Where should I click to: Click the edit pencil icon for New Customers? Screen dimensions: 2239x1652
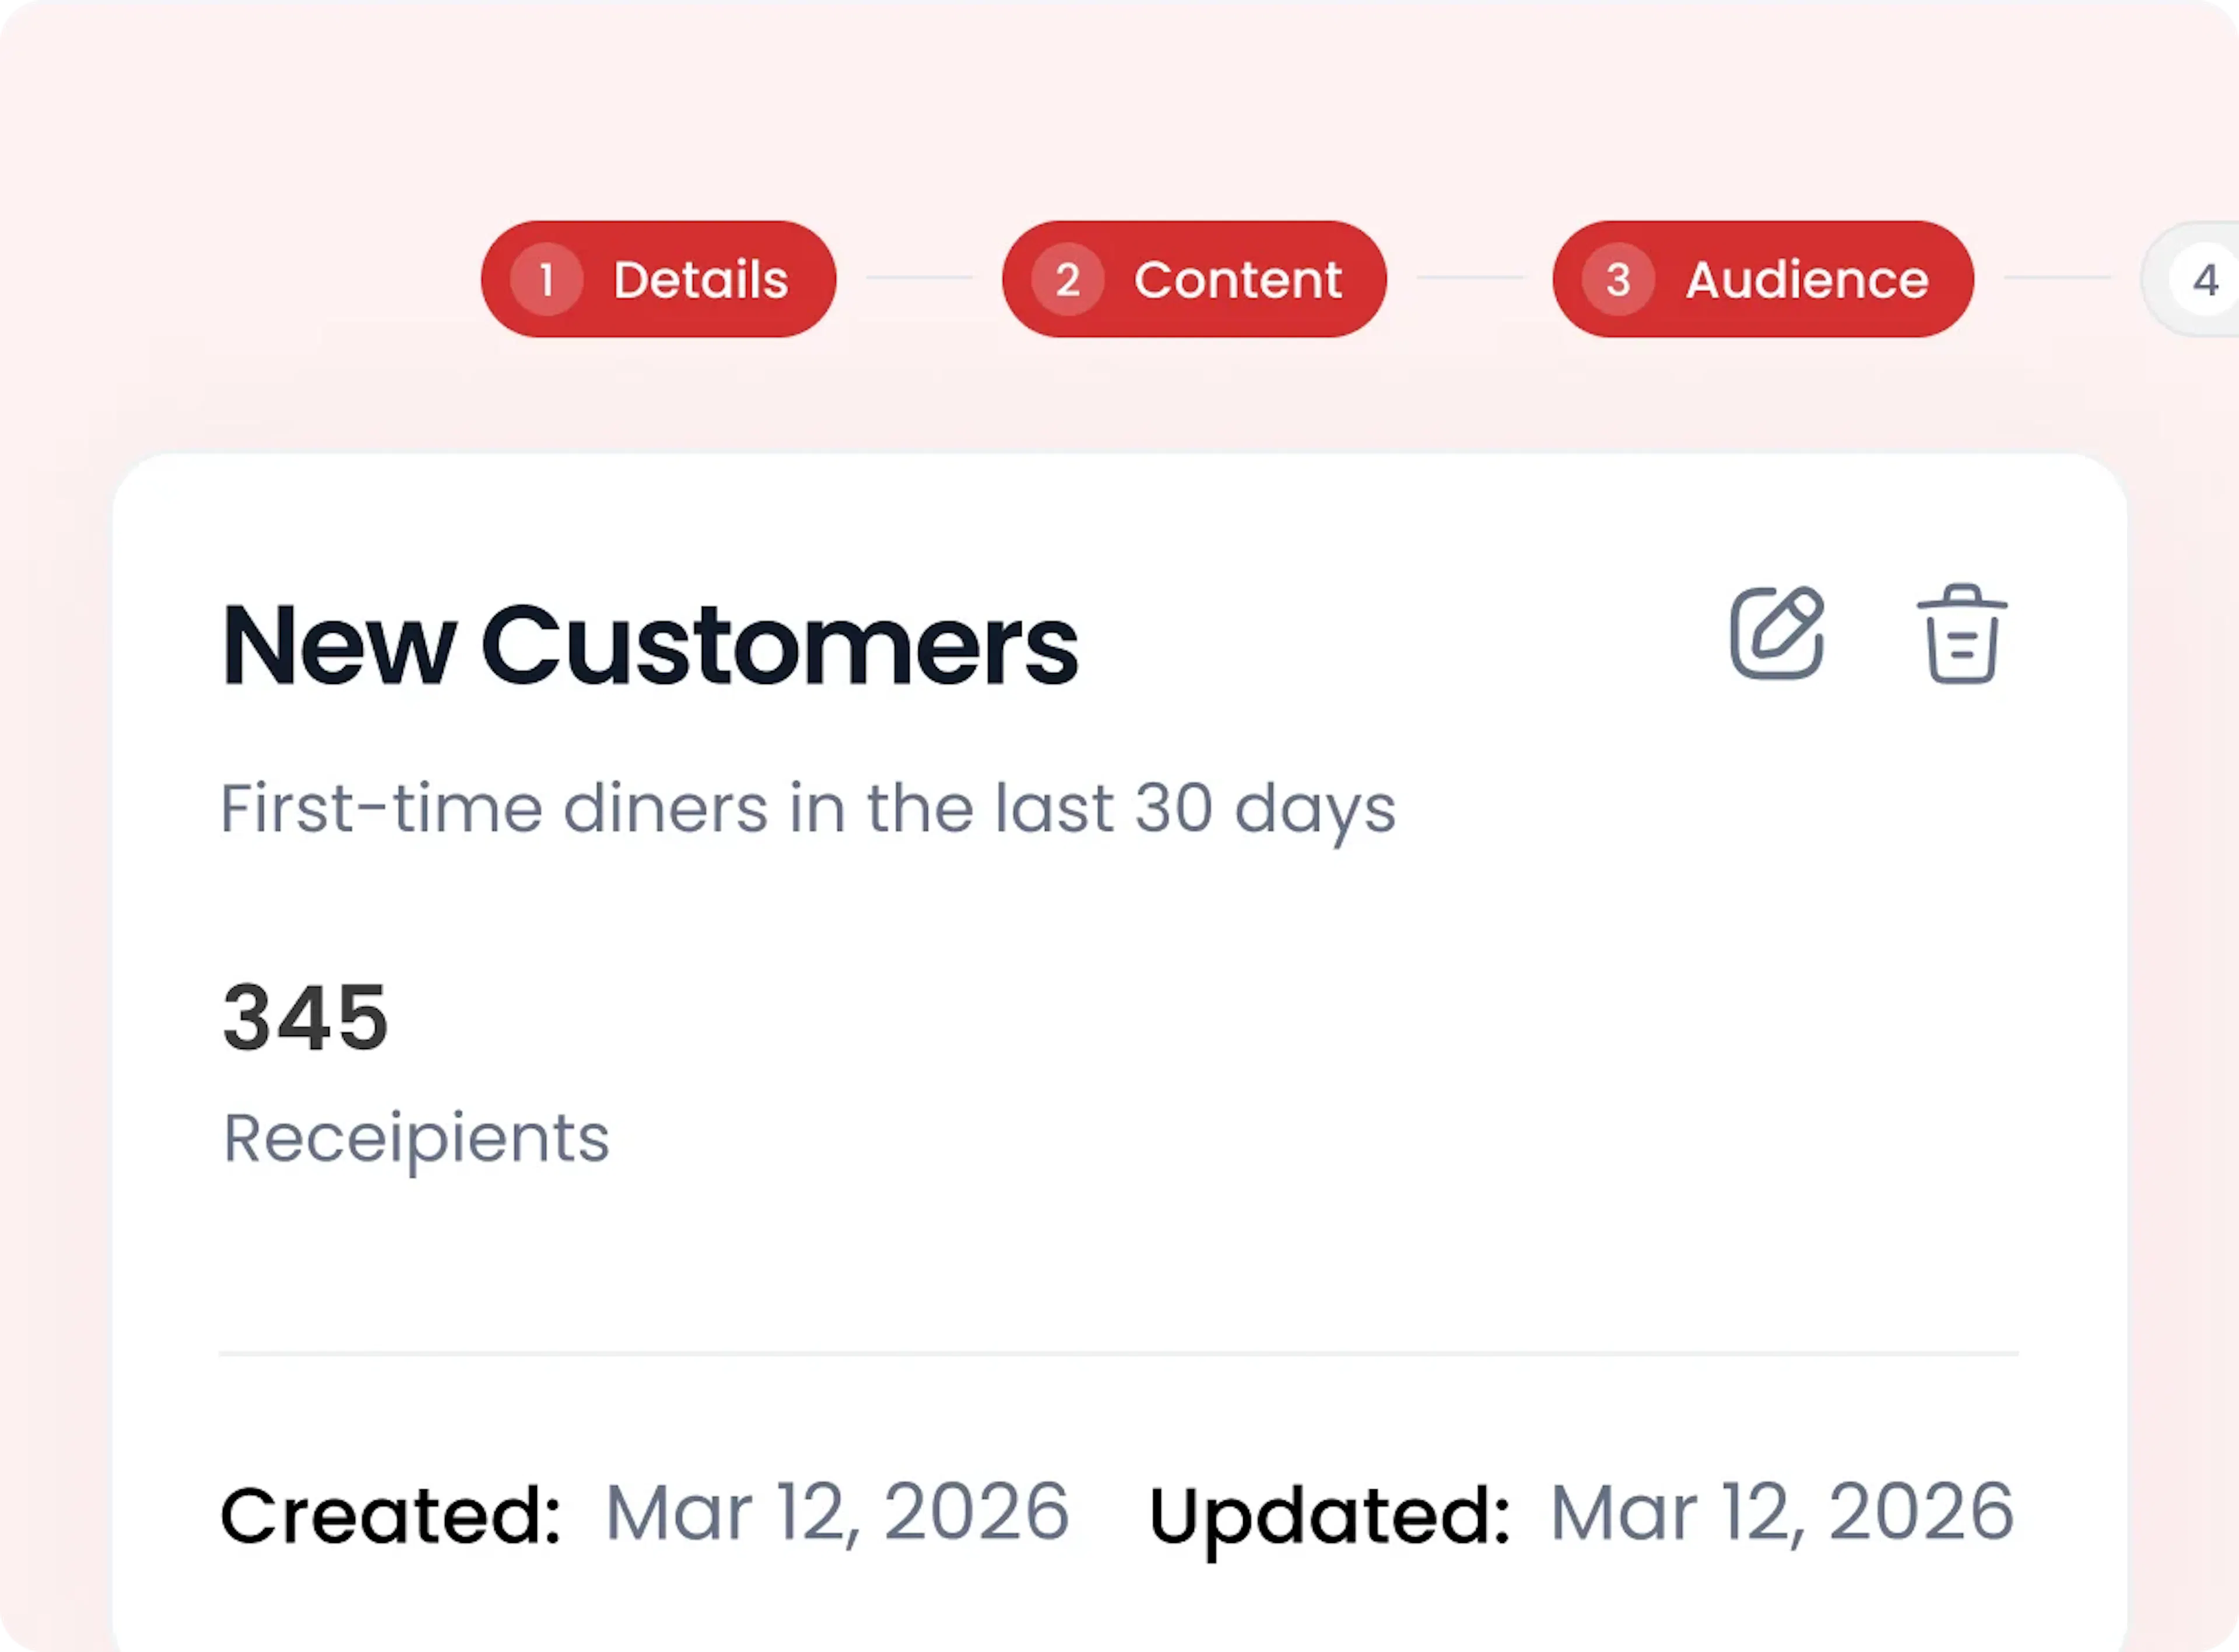coord(1777,634)
